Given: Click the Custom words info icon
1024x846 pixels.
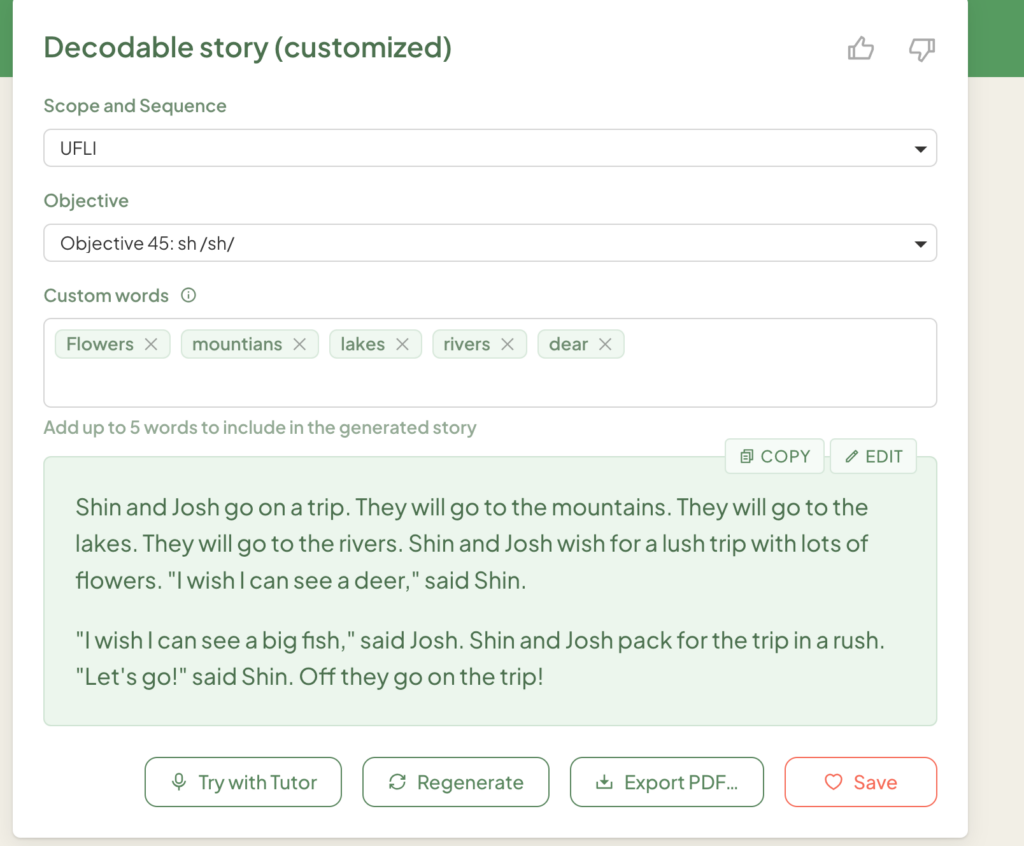Looking at the screenshot, I should 188,295.
